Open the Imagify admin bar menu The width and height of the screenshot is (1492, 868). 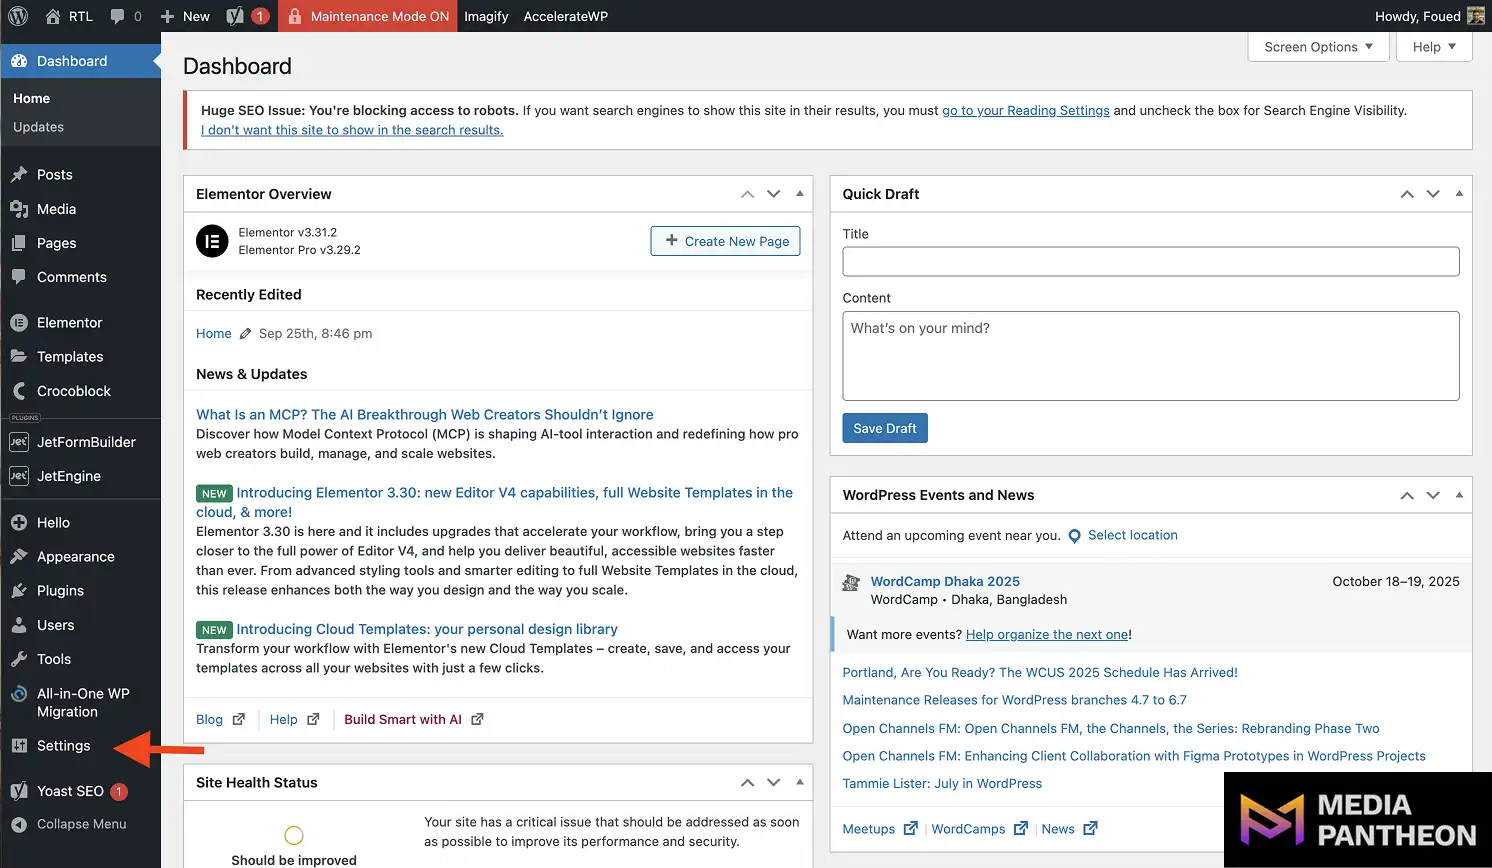(x=486, y=16)
